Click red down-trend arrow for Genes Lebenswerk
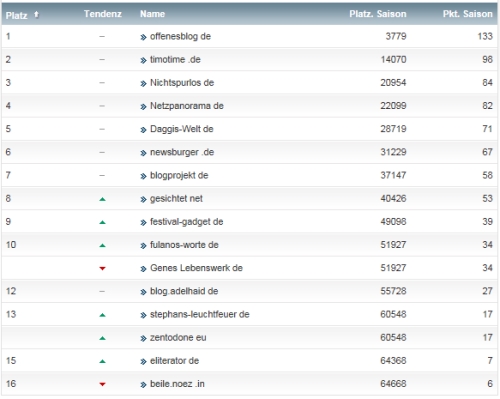This screenshot has height=399, width=500. click(102, 268)
